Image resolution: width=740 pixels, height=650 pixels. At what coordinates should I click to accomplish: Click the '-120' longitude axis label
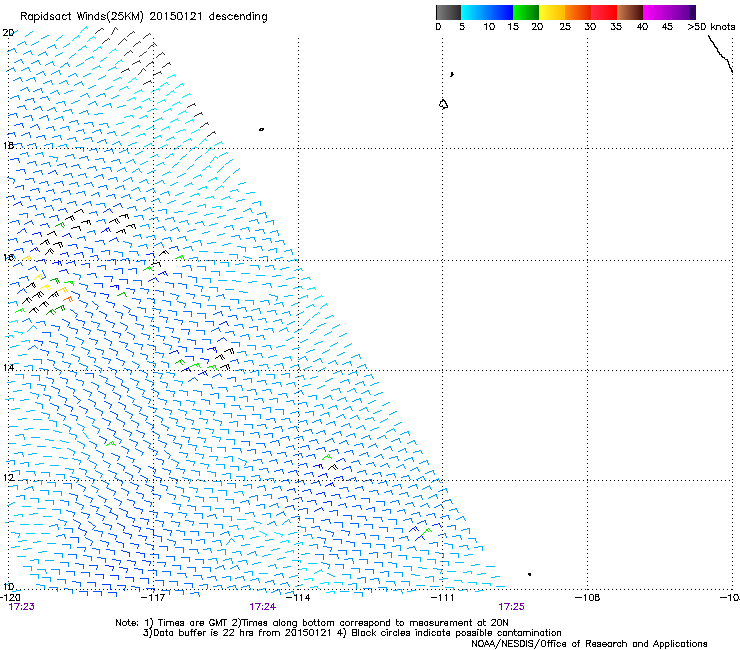point(10,598)
